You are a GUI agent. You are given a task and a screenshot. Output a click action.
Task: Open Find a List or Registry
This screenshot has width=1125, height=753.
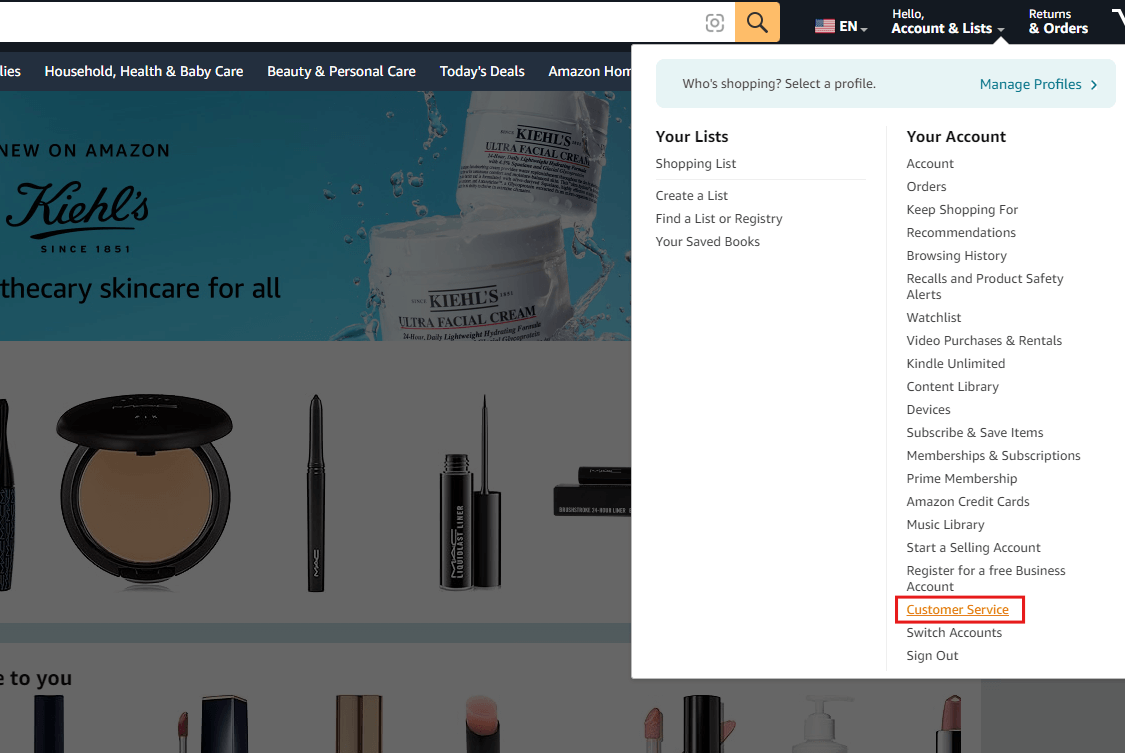718,219
